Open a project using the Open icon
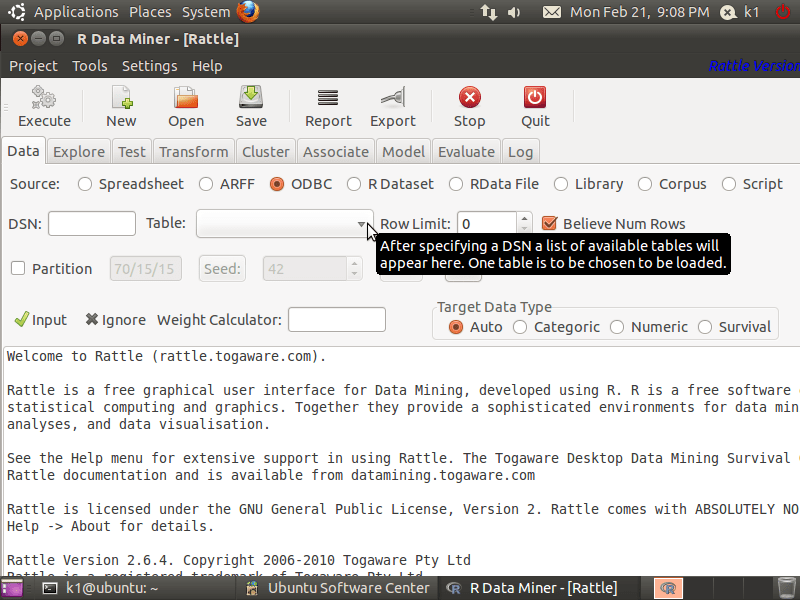The height and width of the screenshot is (600, 800). [x=186, y=98]
